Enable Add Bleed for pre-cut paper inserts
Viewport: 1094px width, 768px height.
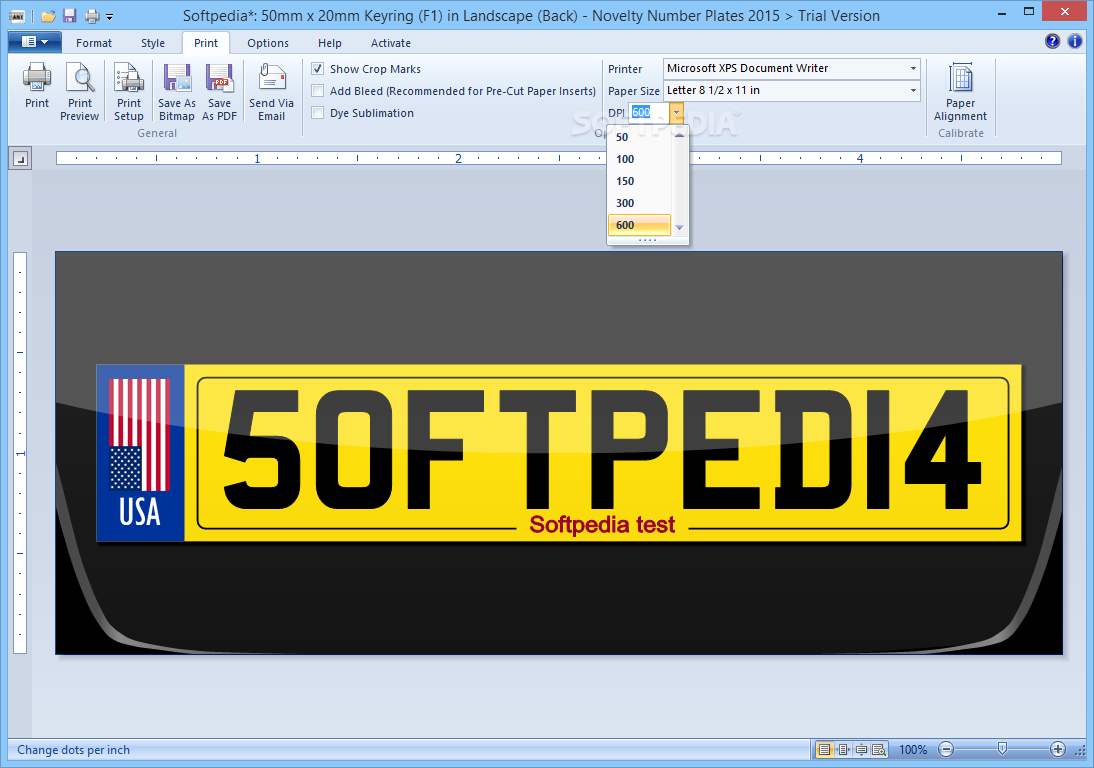[x=317, y=91]
